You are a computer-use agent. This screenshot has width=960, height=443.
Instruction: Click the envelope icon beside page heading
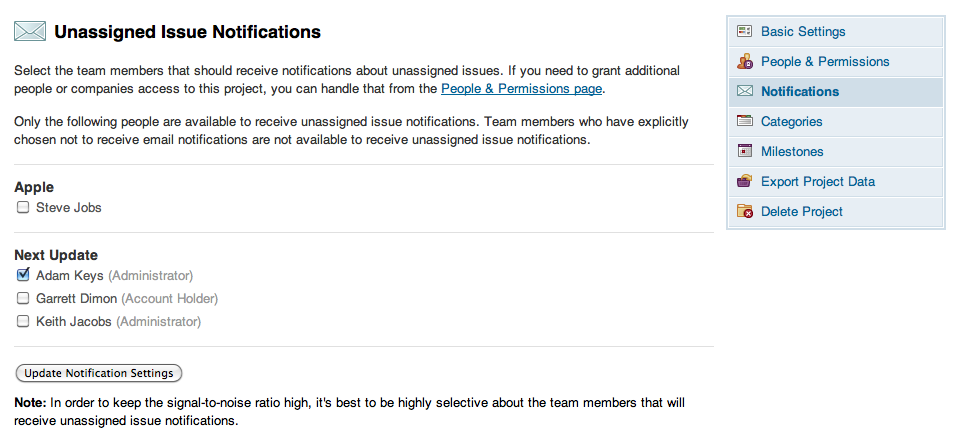click(30, 31)
